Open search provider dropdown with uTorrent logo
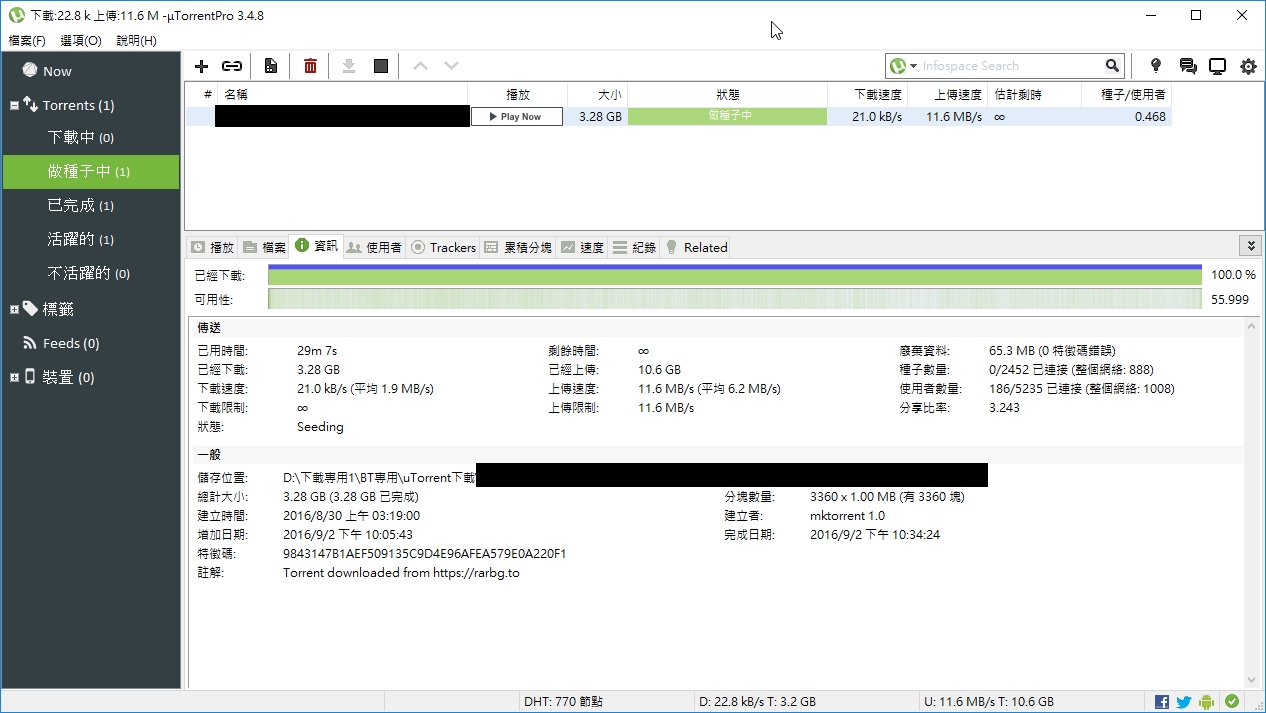1266x713 pixels. pos(902,66)
